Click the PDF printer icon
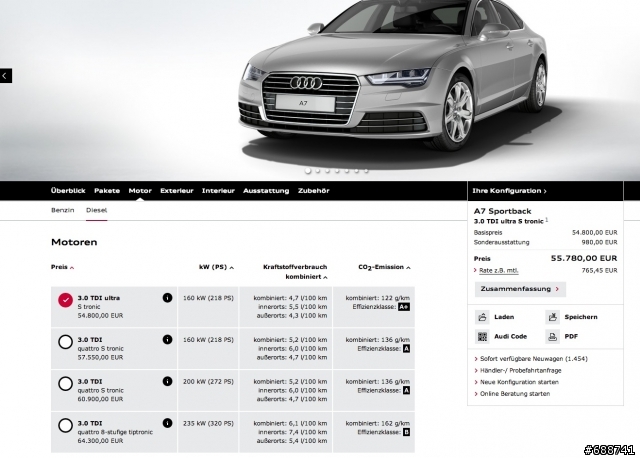 553,337
